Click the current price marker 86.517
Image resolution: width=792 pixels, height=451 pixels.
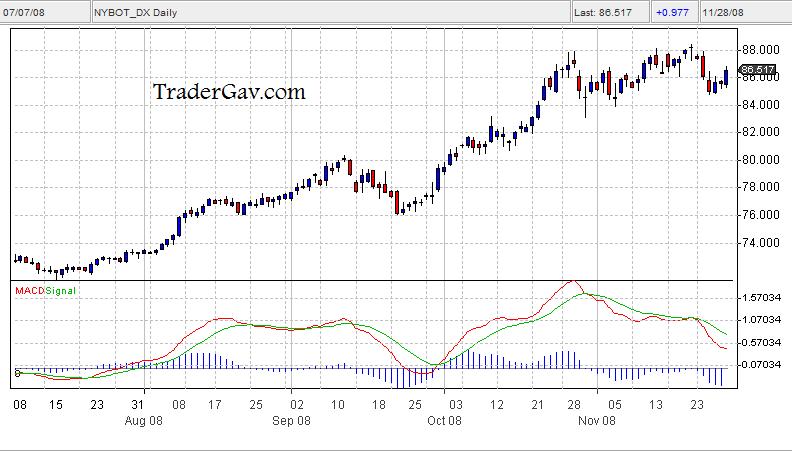(x=757, y=70)
